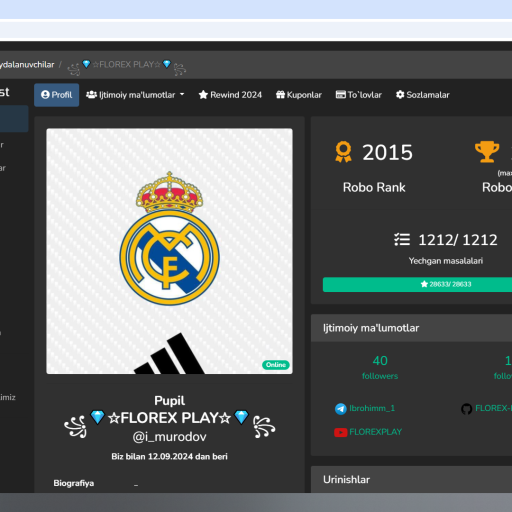The width and height of the screenshot is (512, 512).
Task: Open the Ibrohimm_1 Telegram link
Action: tap(372, 408)
